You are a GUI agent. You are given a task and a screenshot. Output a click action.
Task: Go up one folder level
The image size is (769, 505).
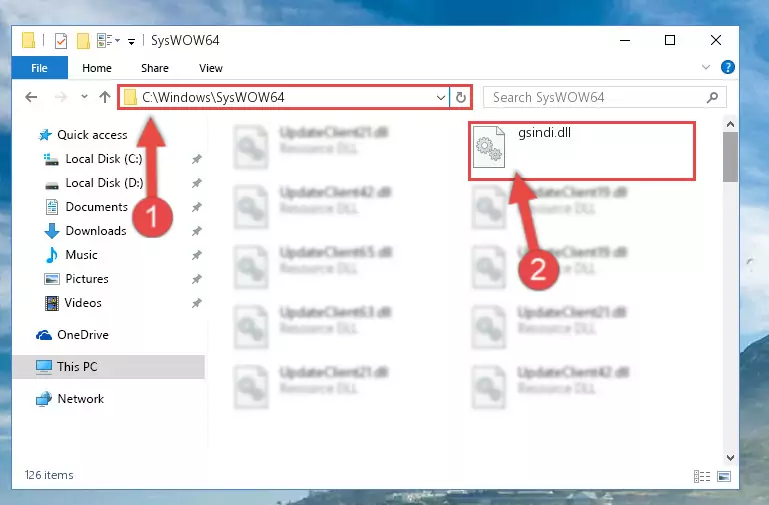click(x=104, y=97)
